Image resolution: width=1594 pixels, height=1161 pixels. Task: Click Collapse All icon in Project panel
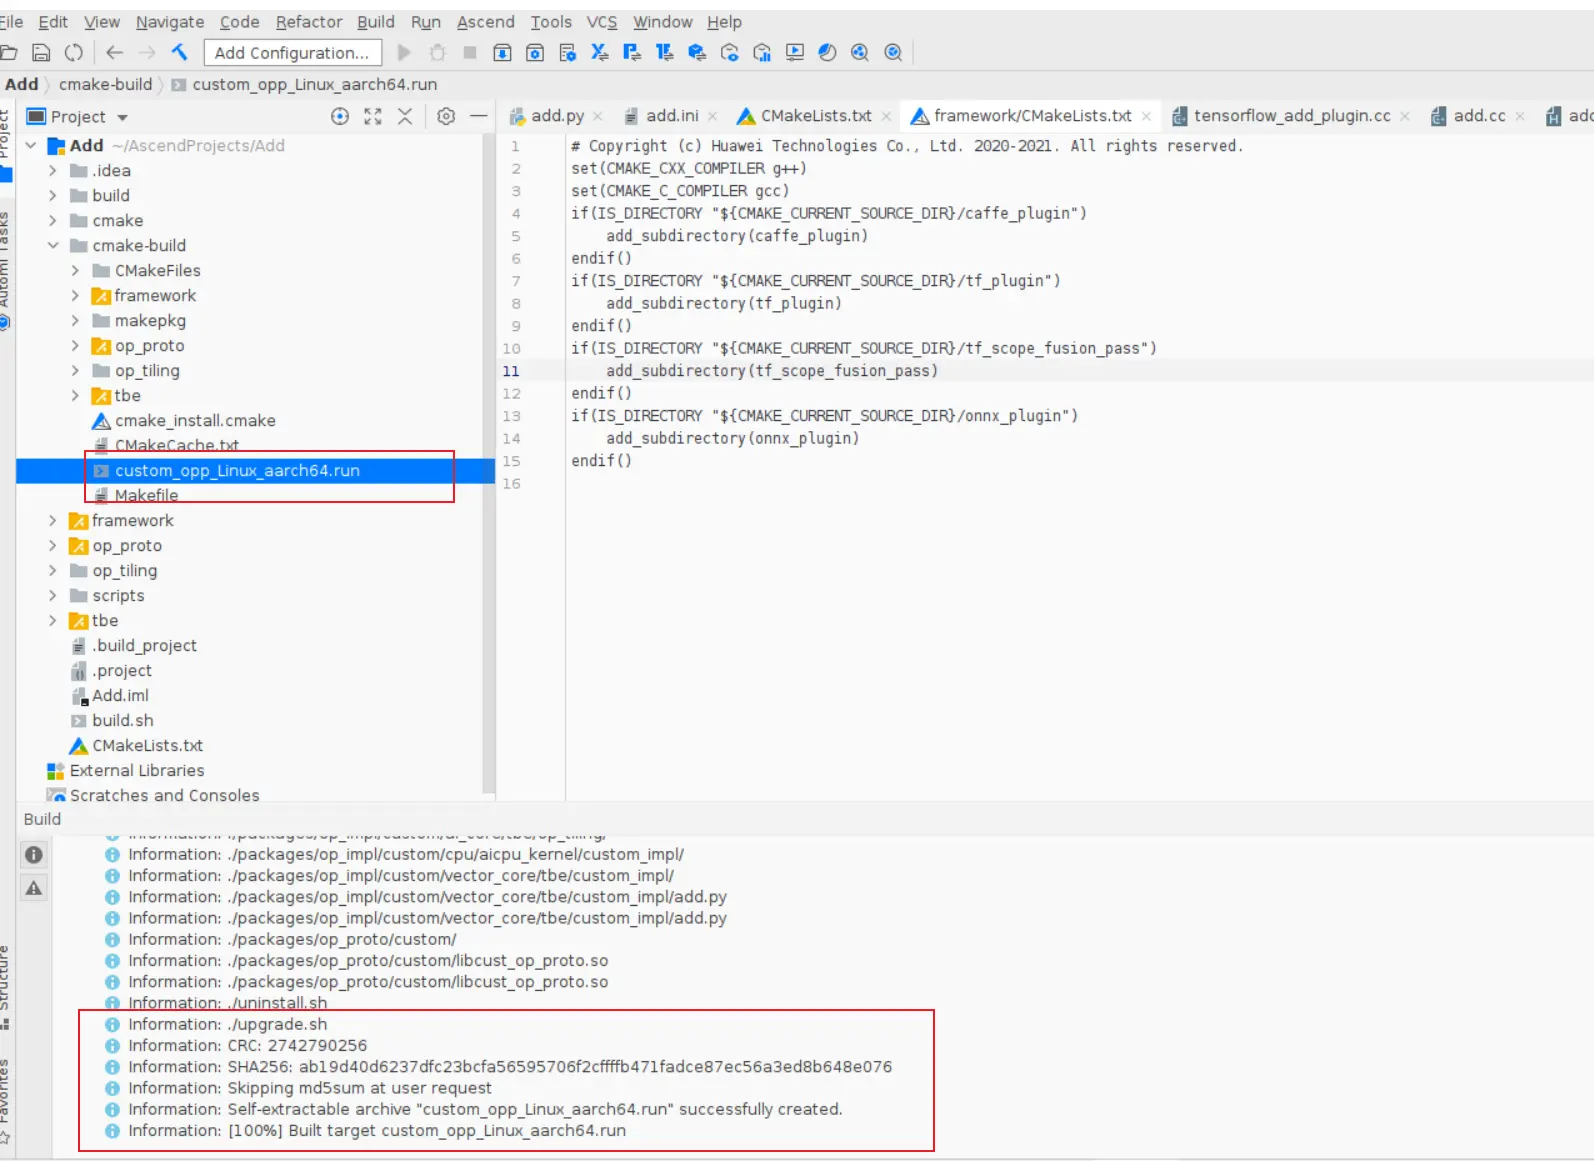click(405, 117)
